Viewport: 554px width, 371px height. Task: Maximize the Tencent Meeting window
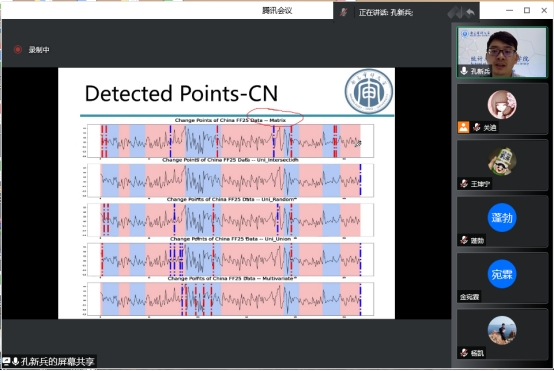point(527,11)
